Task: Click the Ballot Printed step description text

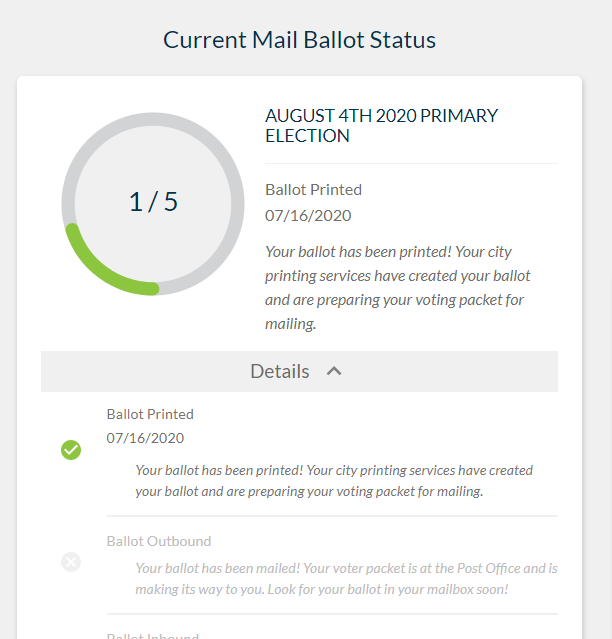Action: [x=334, y=481]
